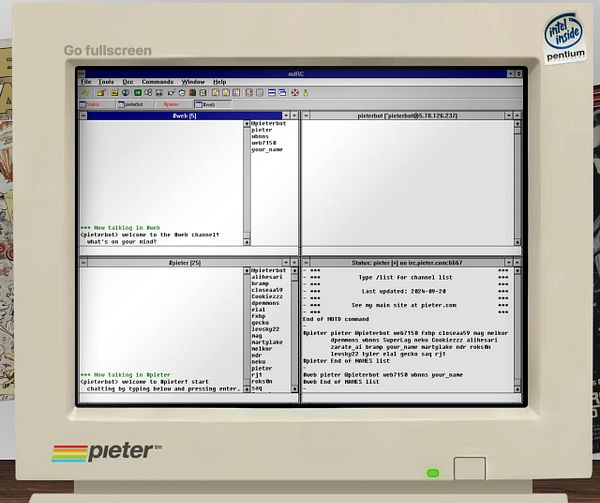
Task: Switch to the #pieter switchbar button
Action: pyautogui.click(x=174, y=104)
